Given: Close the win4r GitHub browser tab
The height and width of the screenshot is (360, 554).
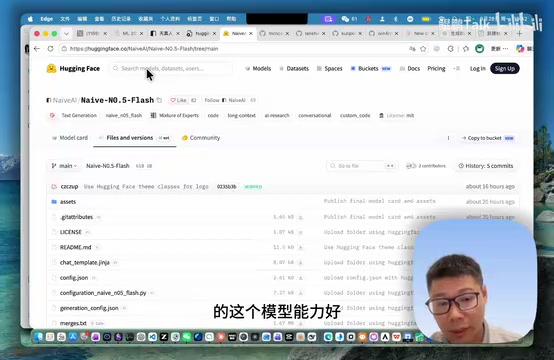Looking at the screenshot, I should coord(396,34).
